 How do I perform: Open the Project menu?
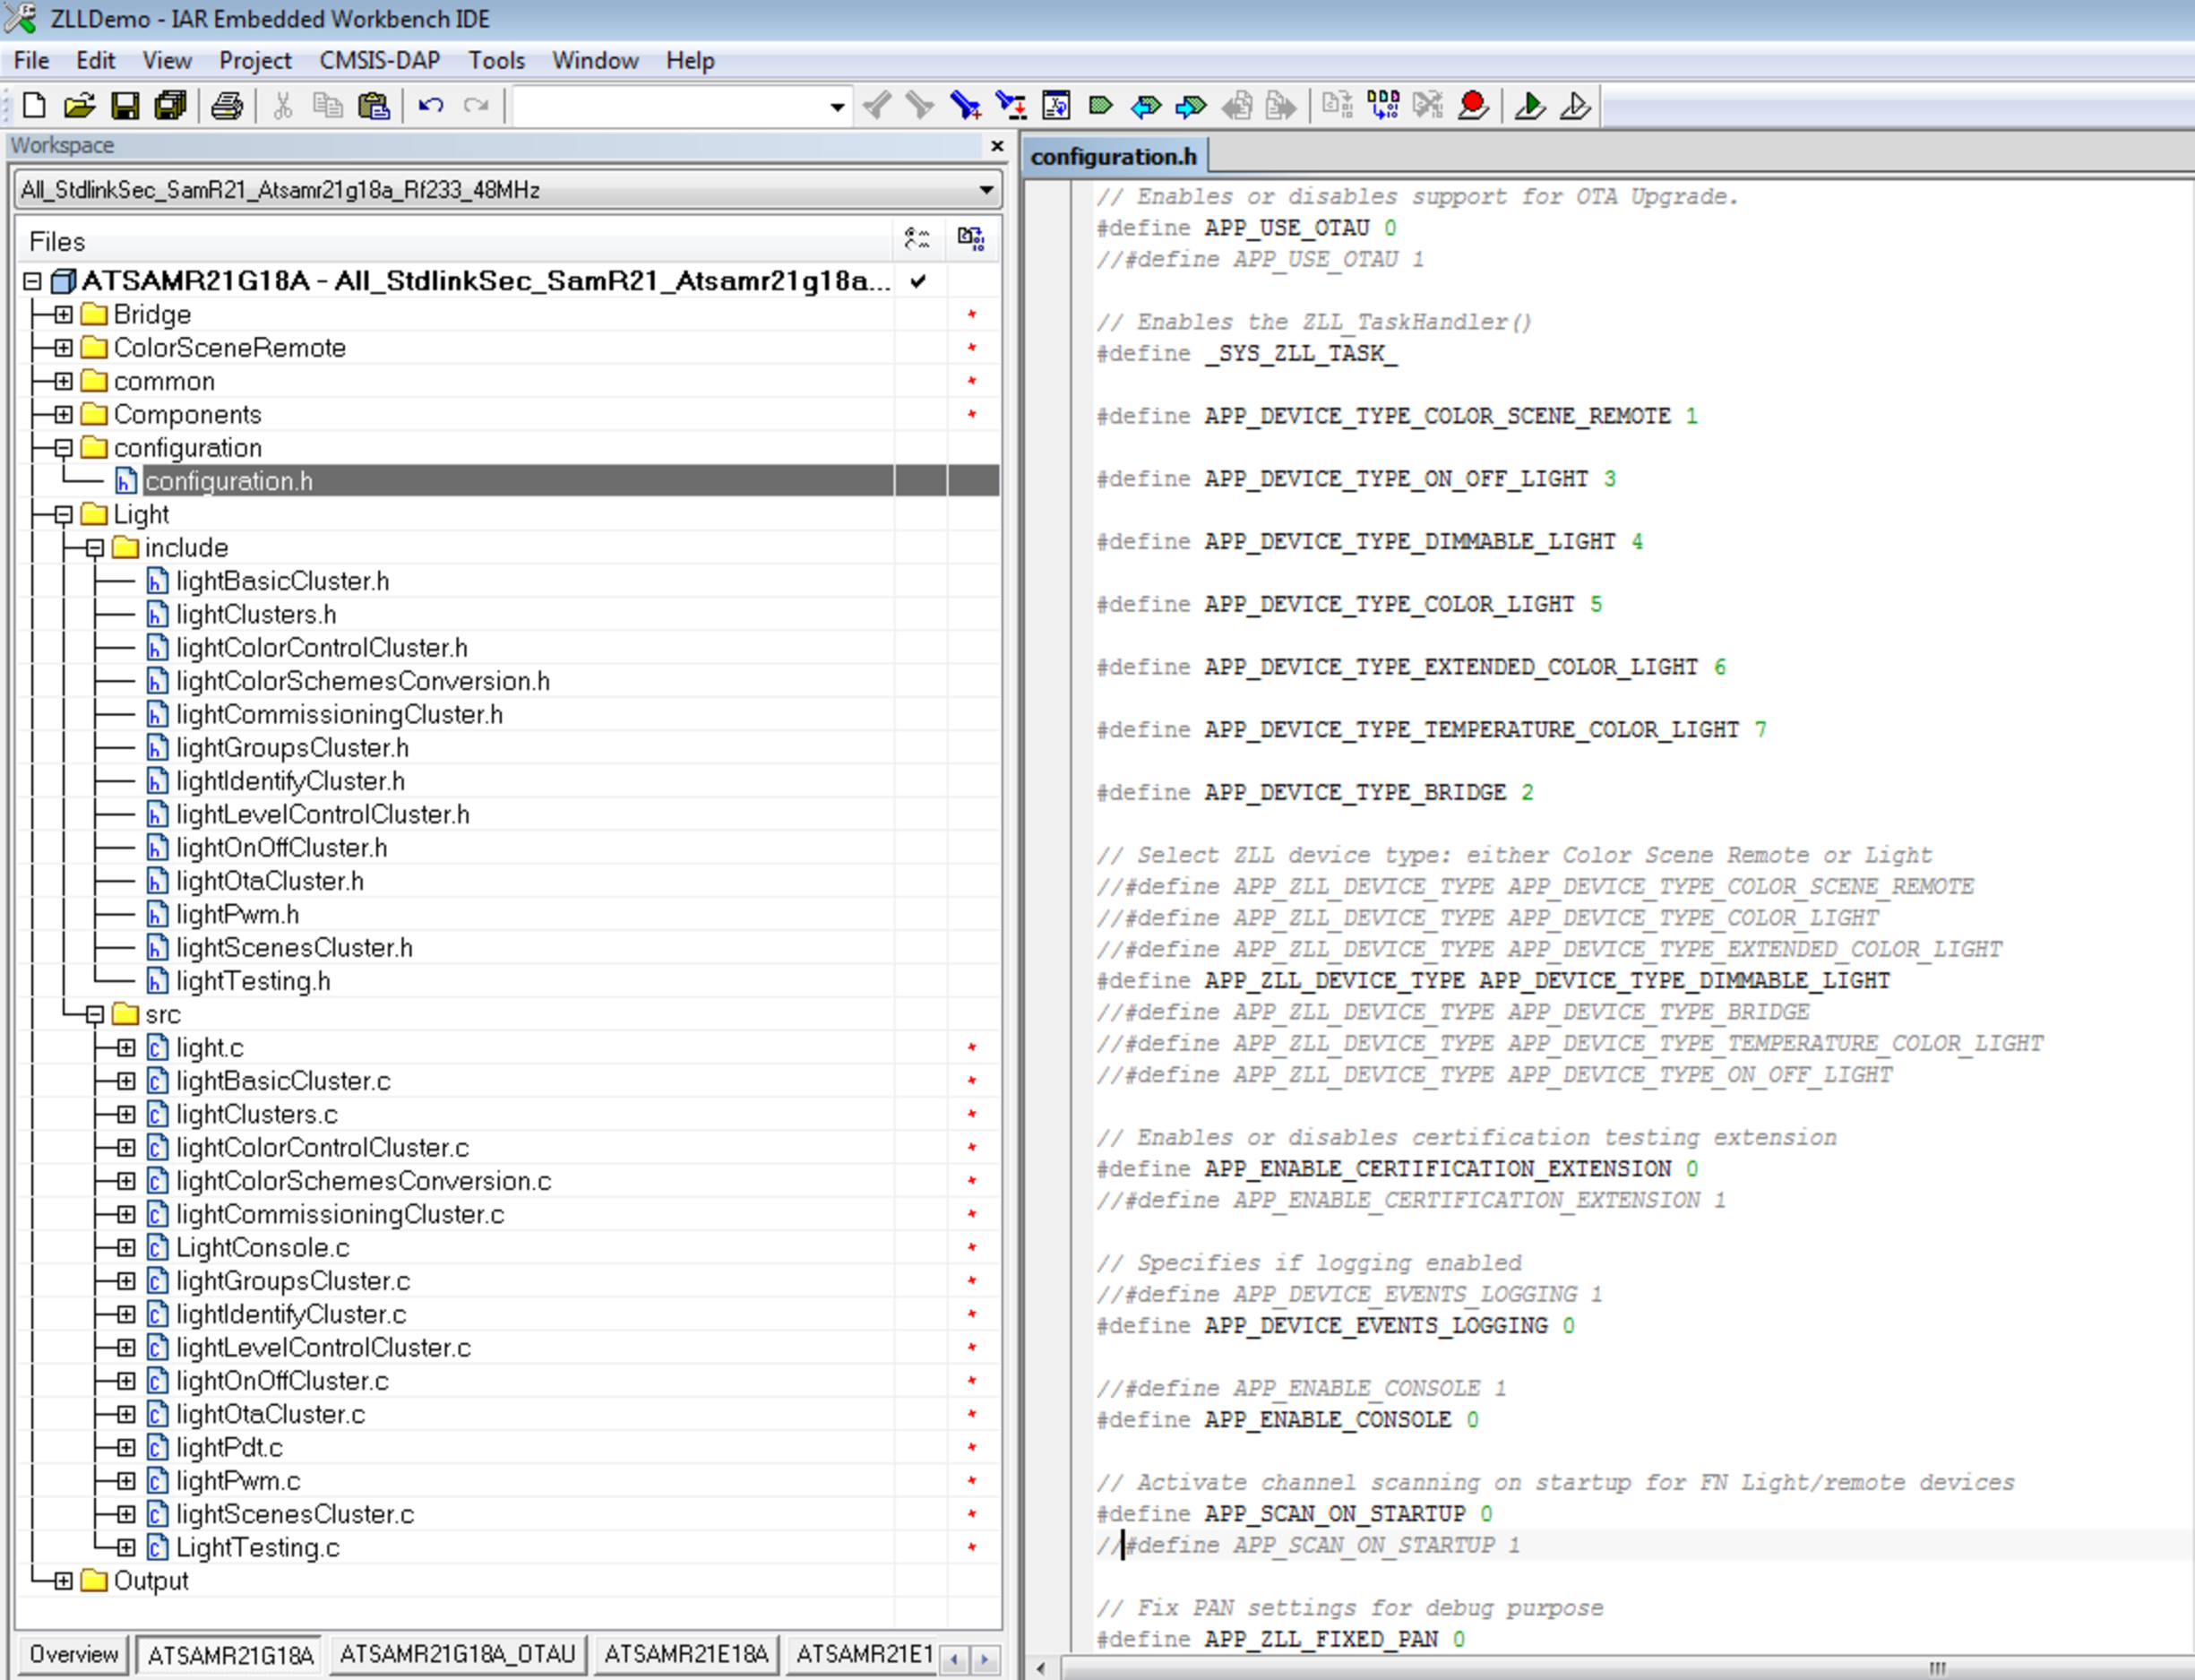pos(254,60)
